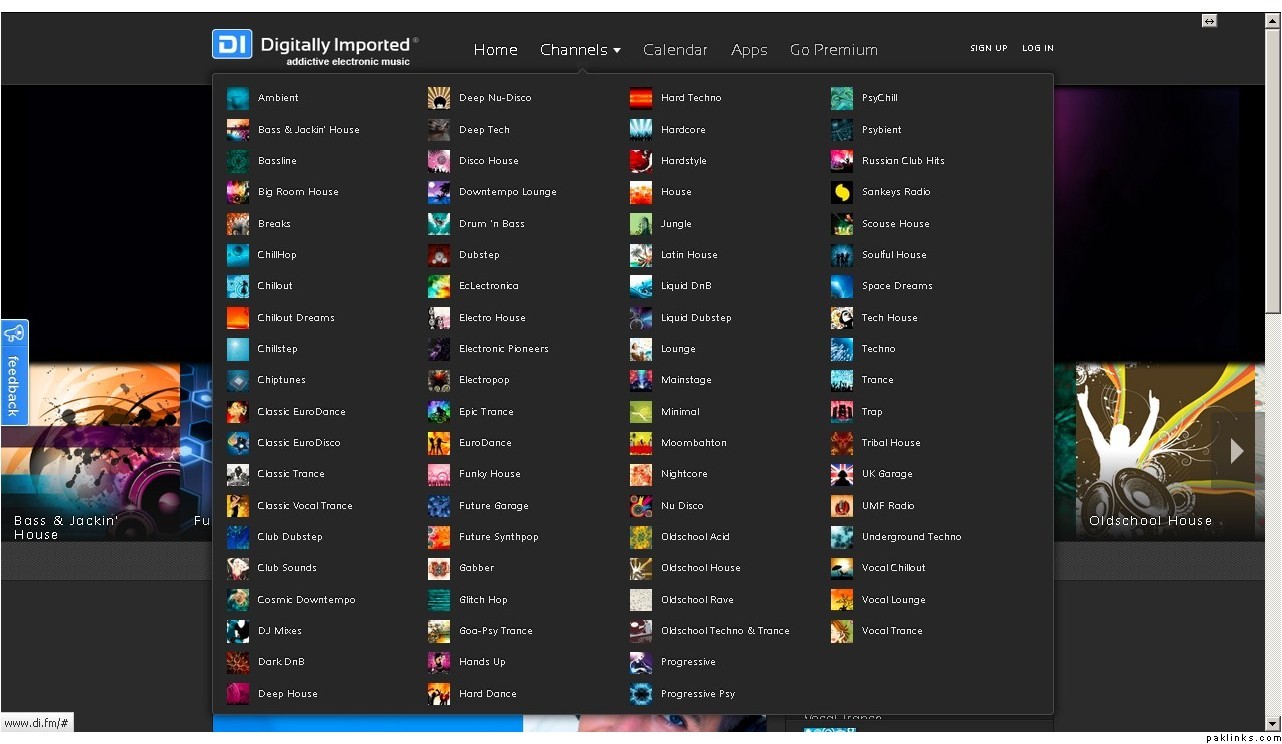Click the Digitally Imported DI logo icon
The height and width of the screenshot is (744, 1282).
[232, 45]
